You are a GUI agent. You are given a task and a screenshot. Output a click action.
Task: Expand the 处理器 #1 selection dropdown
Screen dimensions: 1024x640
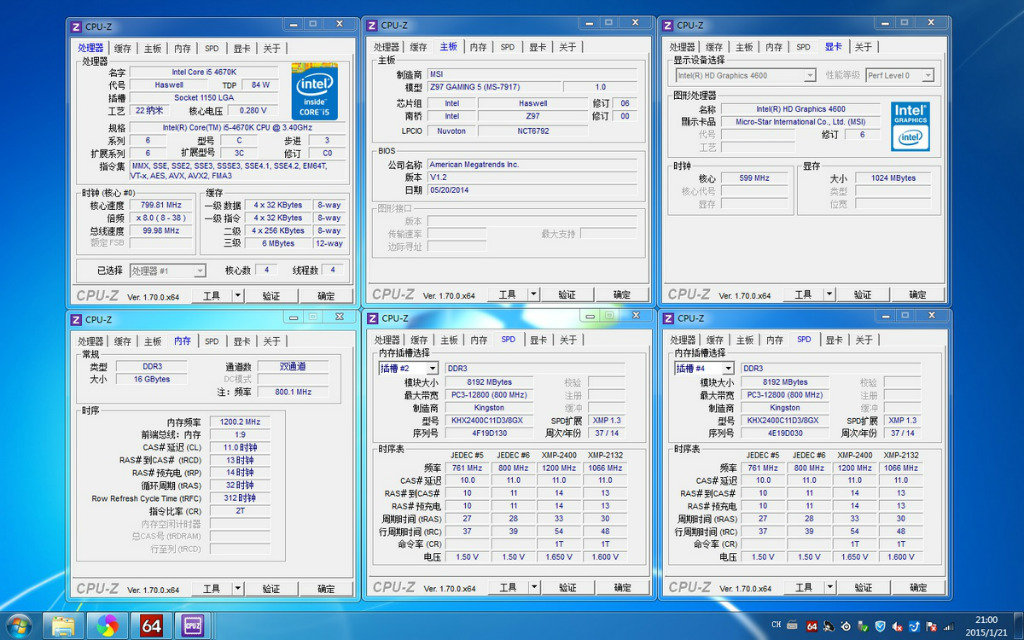click(168, 270)
